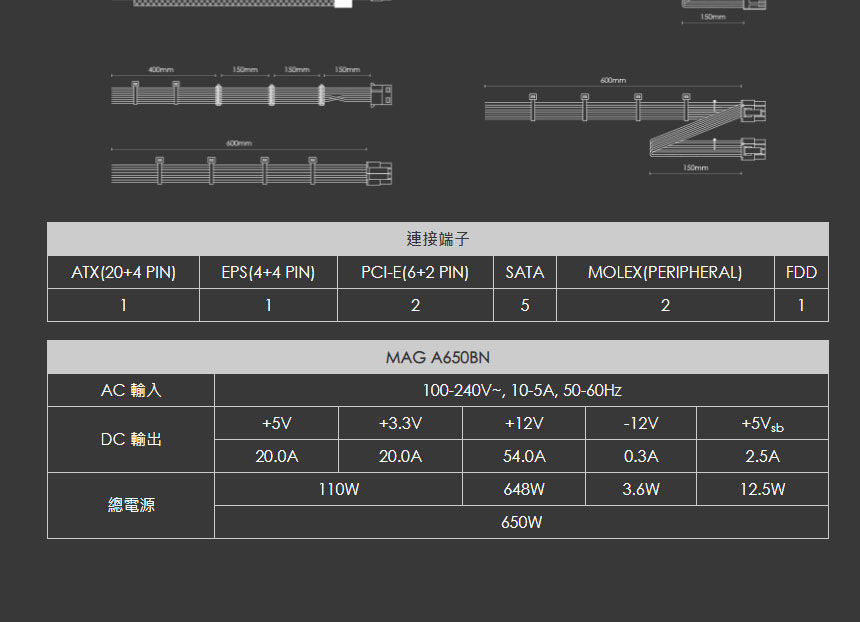Select the value 1 under ATX(20+4 PIN)

point(123,305)
